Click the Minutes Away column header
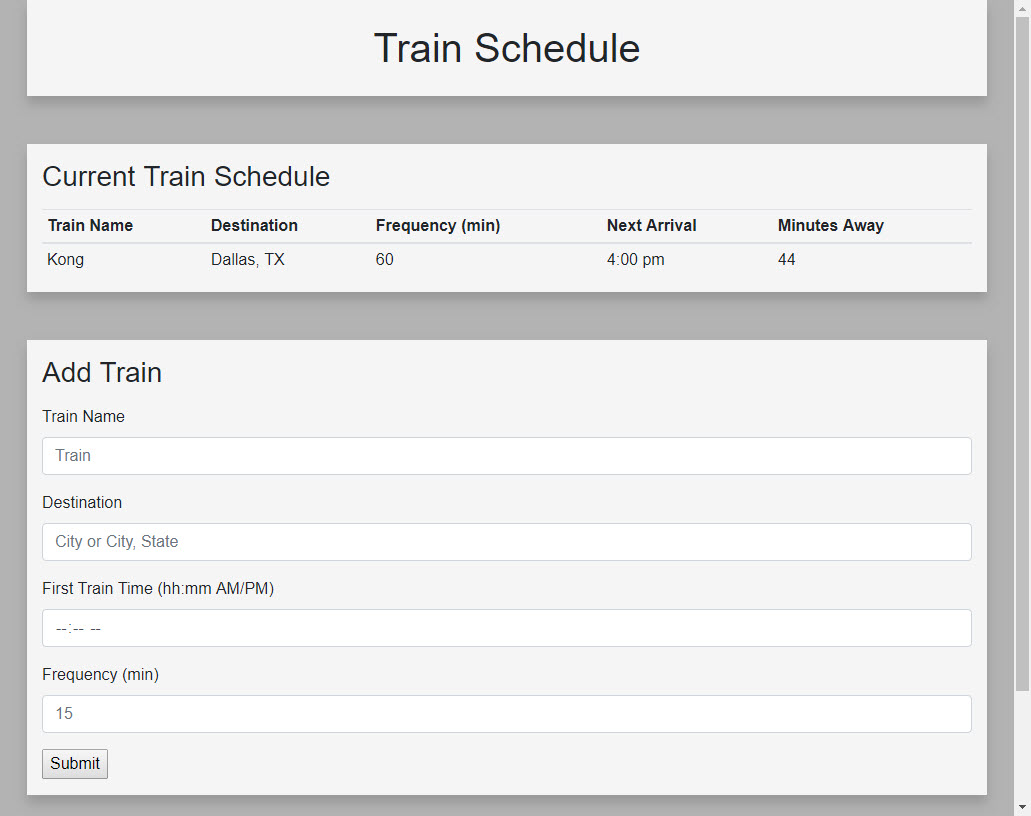This screenshot has width=1031, height=816. [830, 225]
